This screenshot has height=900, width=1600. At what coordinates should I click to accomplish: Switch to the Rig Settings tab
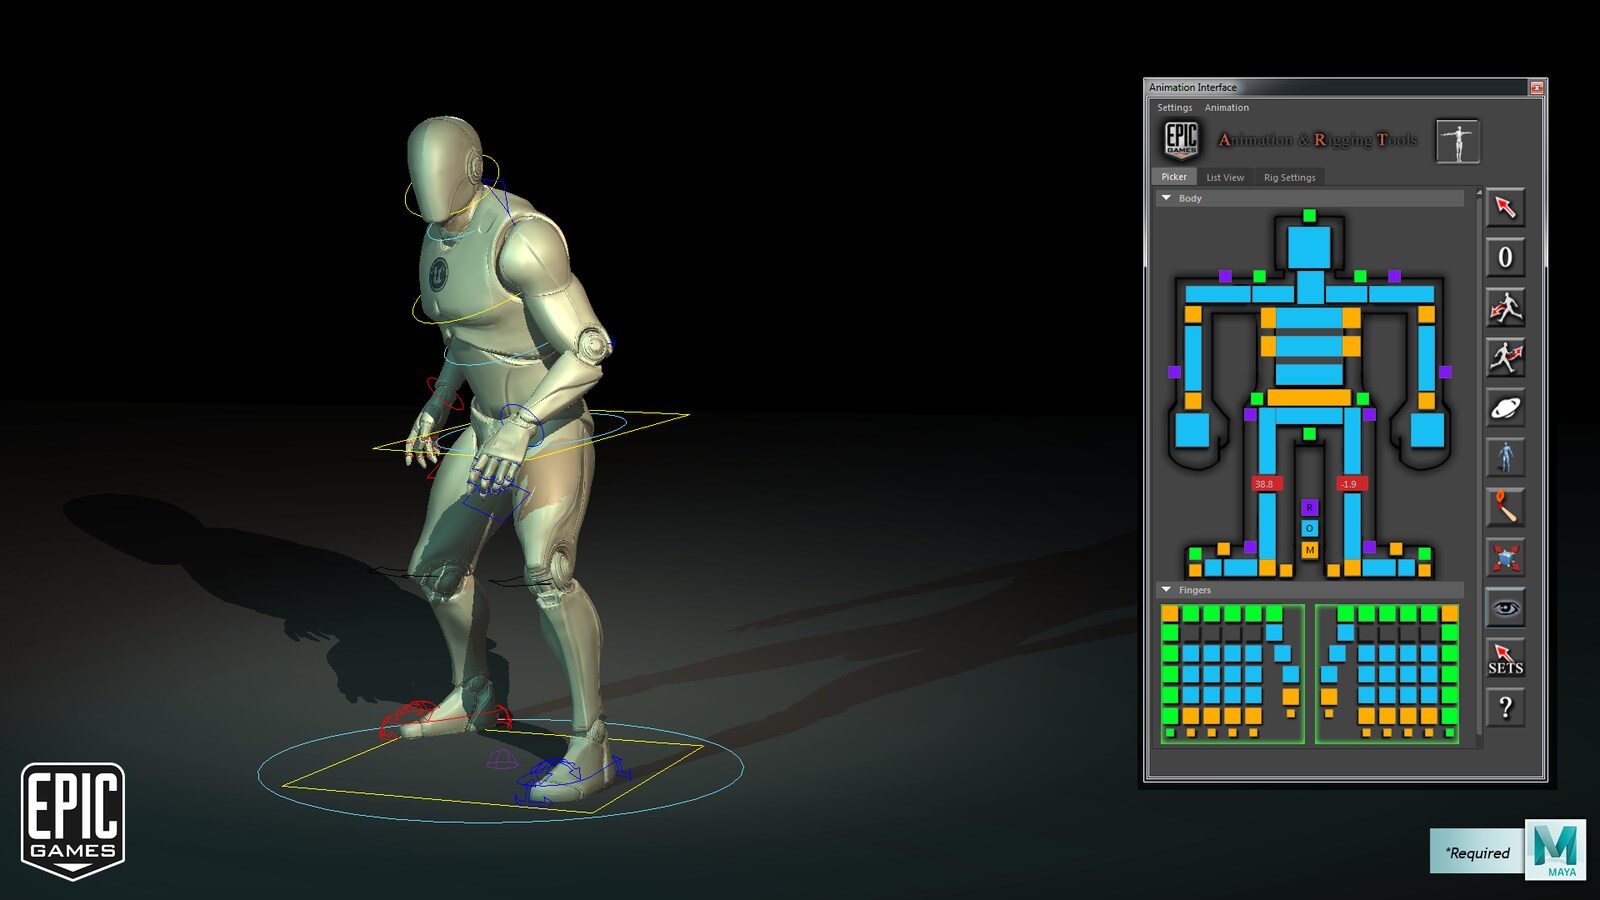coord(1289,177)
